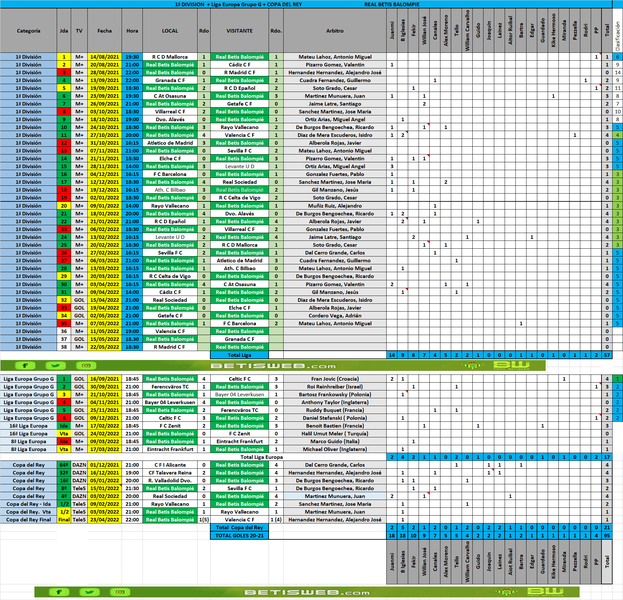Select referee cell 'Cordero Vega, Adrián'

pyautogui.click(x=335, y=315)
